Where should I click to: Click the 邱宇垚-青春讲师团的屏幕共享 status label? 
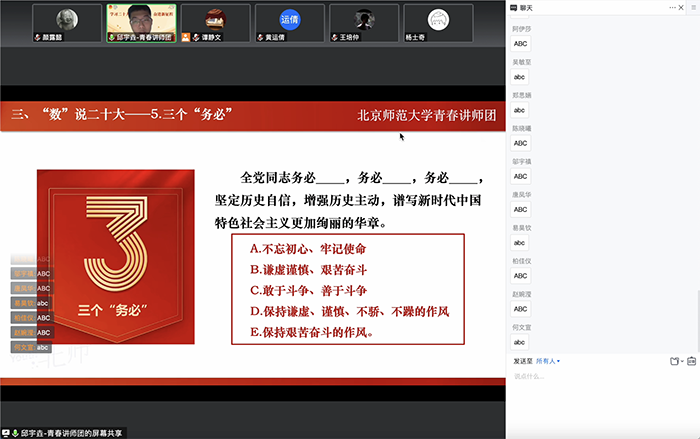pyautogui.click(x=73, y=433)
